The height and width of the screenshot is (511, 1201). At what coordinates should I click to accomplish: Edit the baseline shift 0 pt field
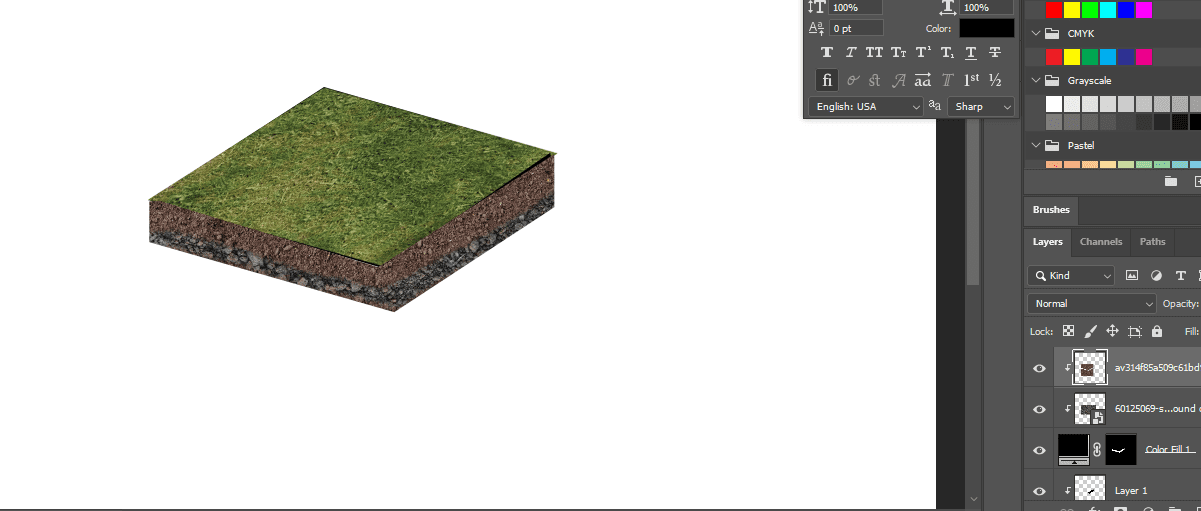(856, 28)
